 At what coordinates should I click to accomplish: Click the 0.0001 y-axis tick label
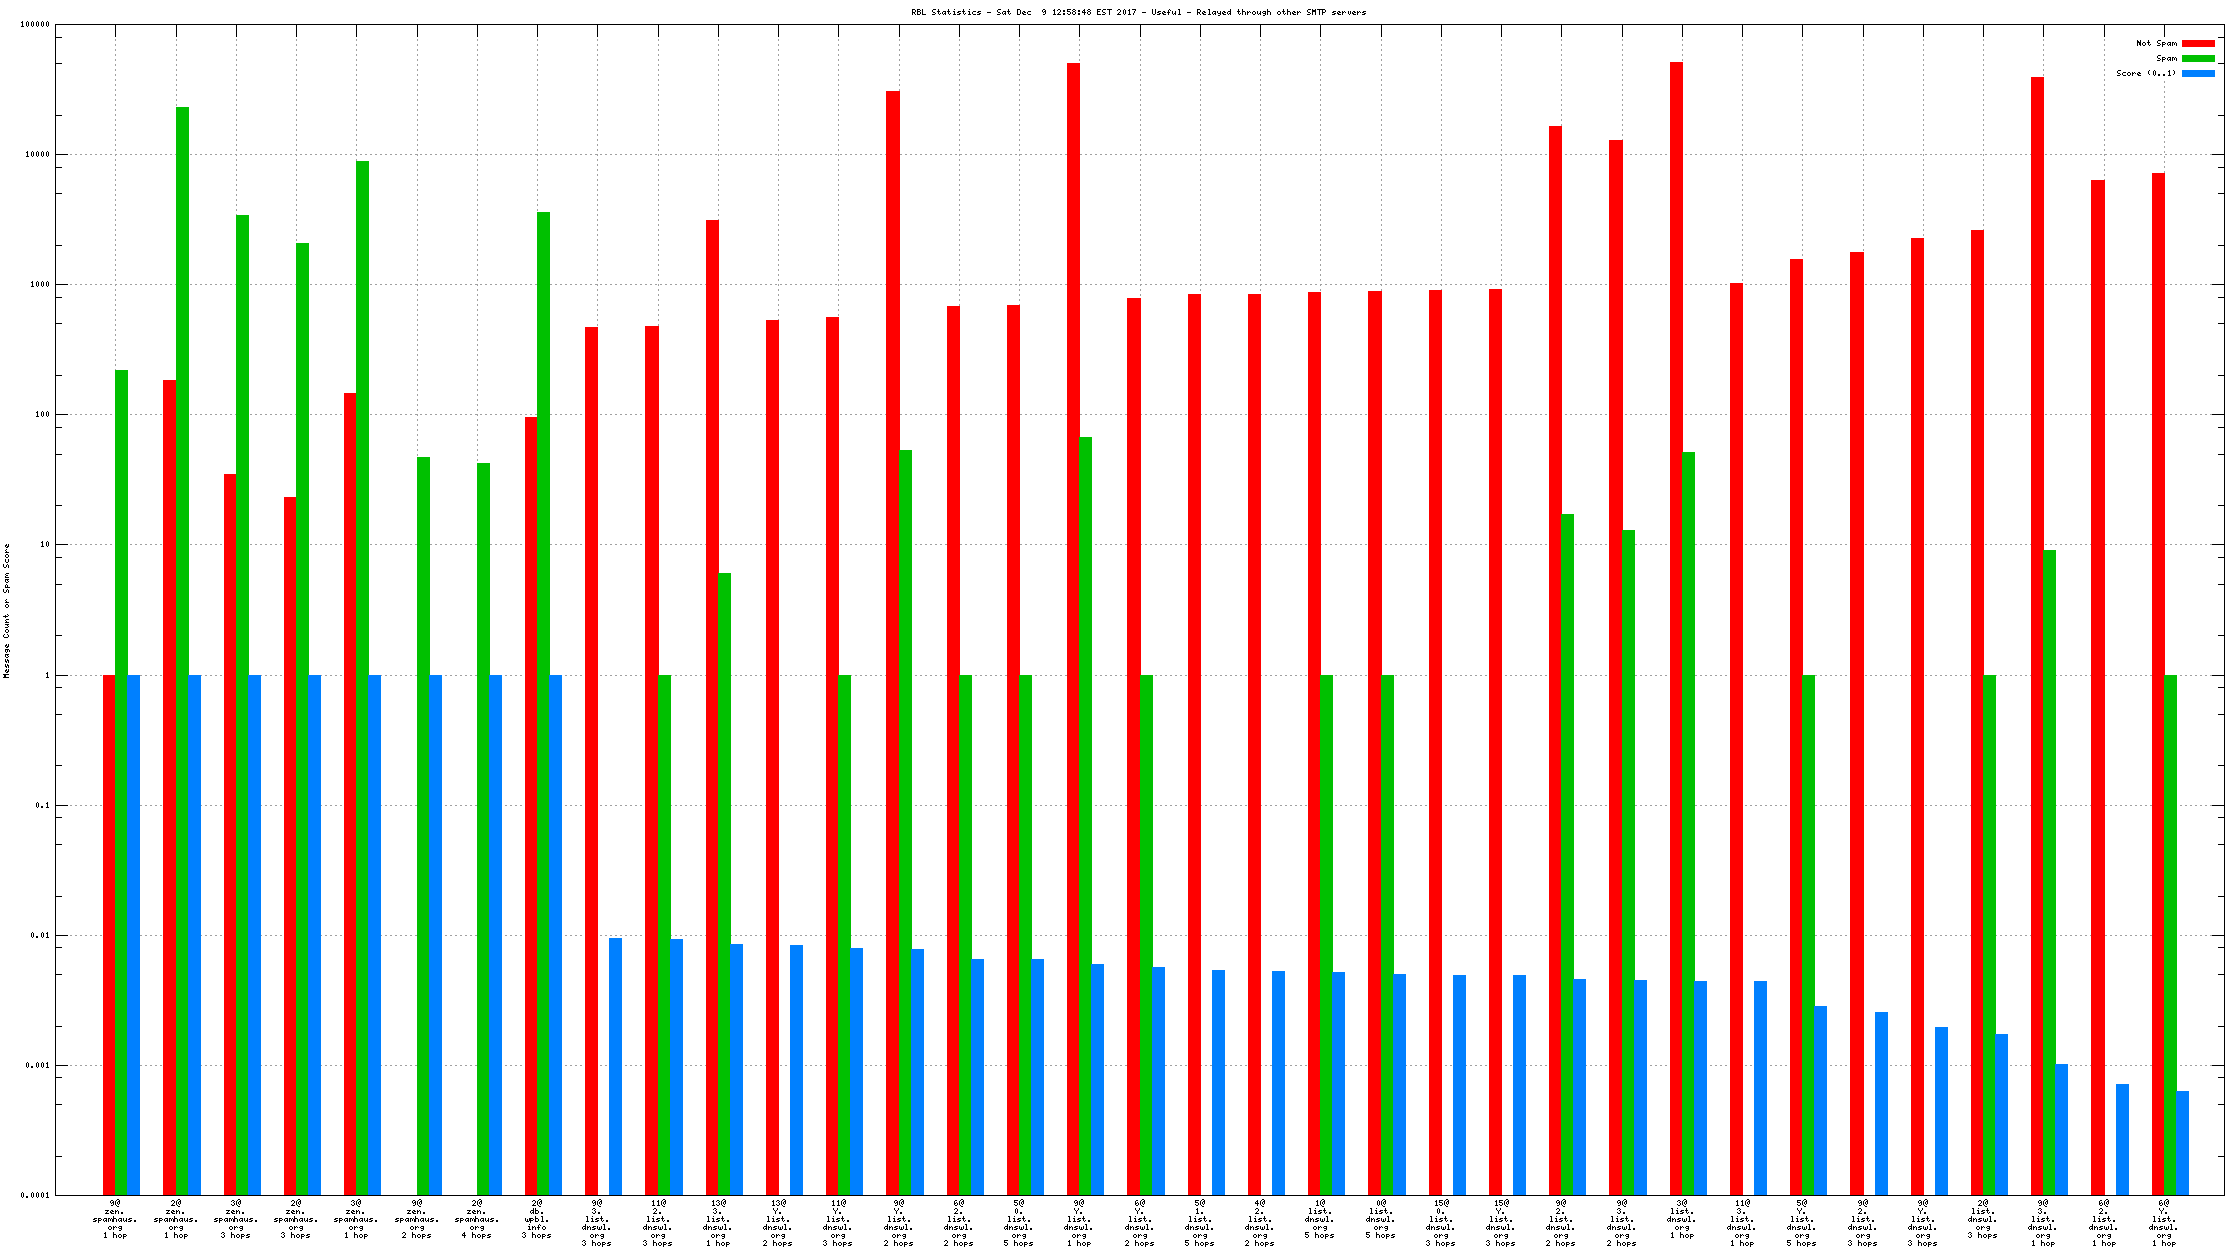35,1195
